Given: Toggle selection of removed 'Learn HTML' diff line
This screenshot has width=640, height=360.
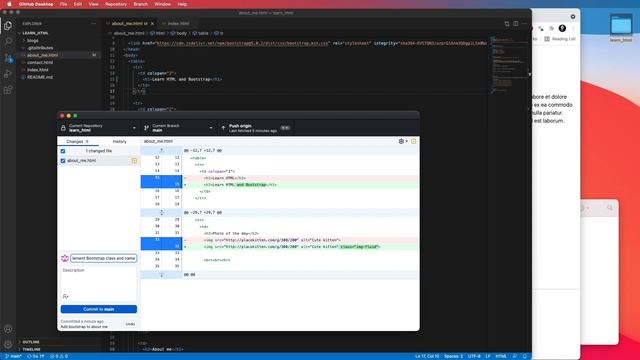Looking at the screenshot, I should tap(161, 178).
